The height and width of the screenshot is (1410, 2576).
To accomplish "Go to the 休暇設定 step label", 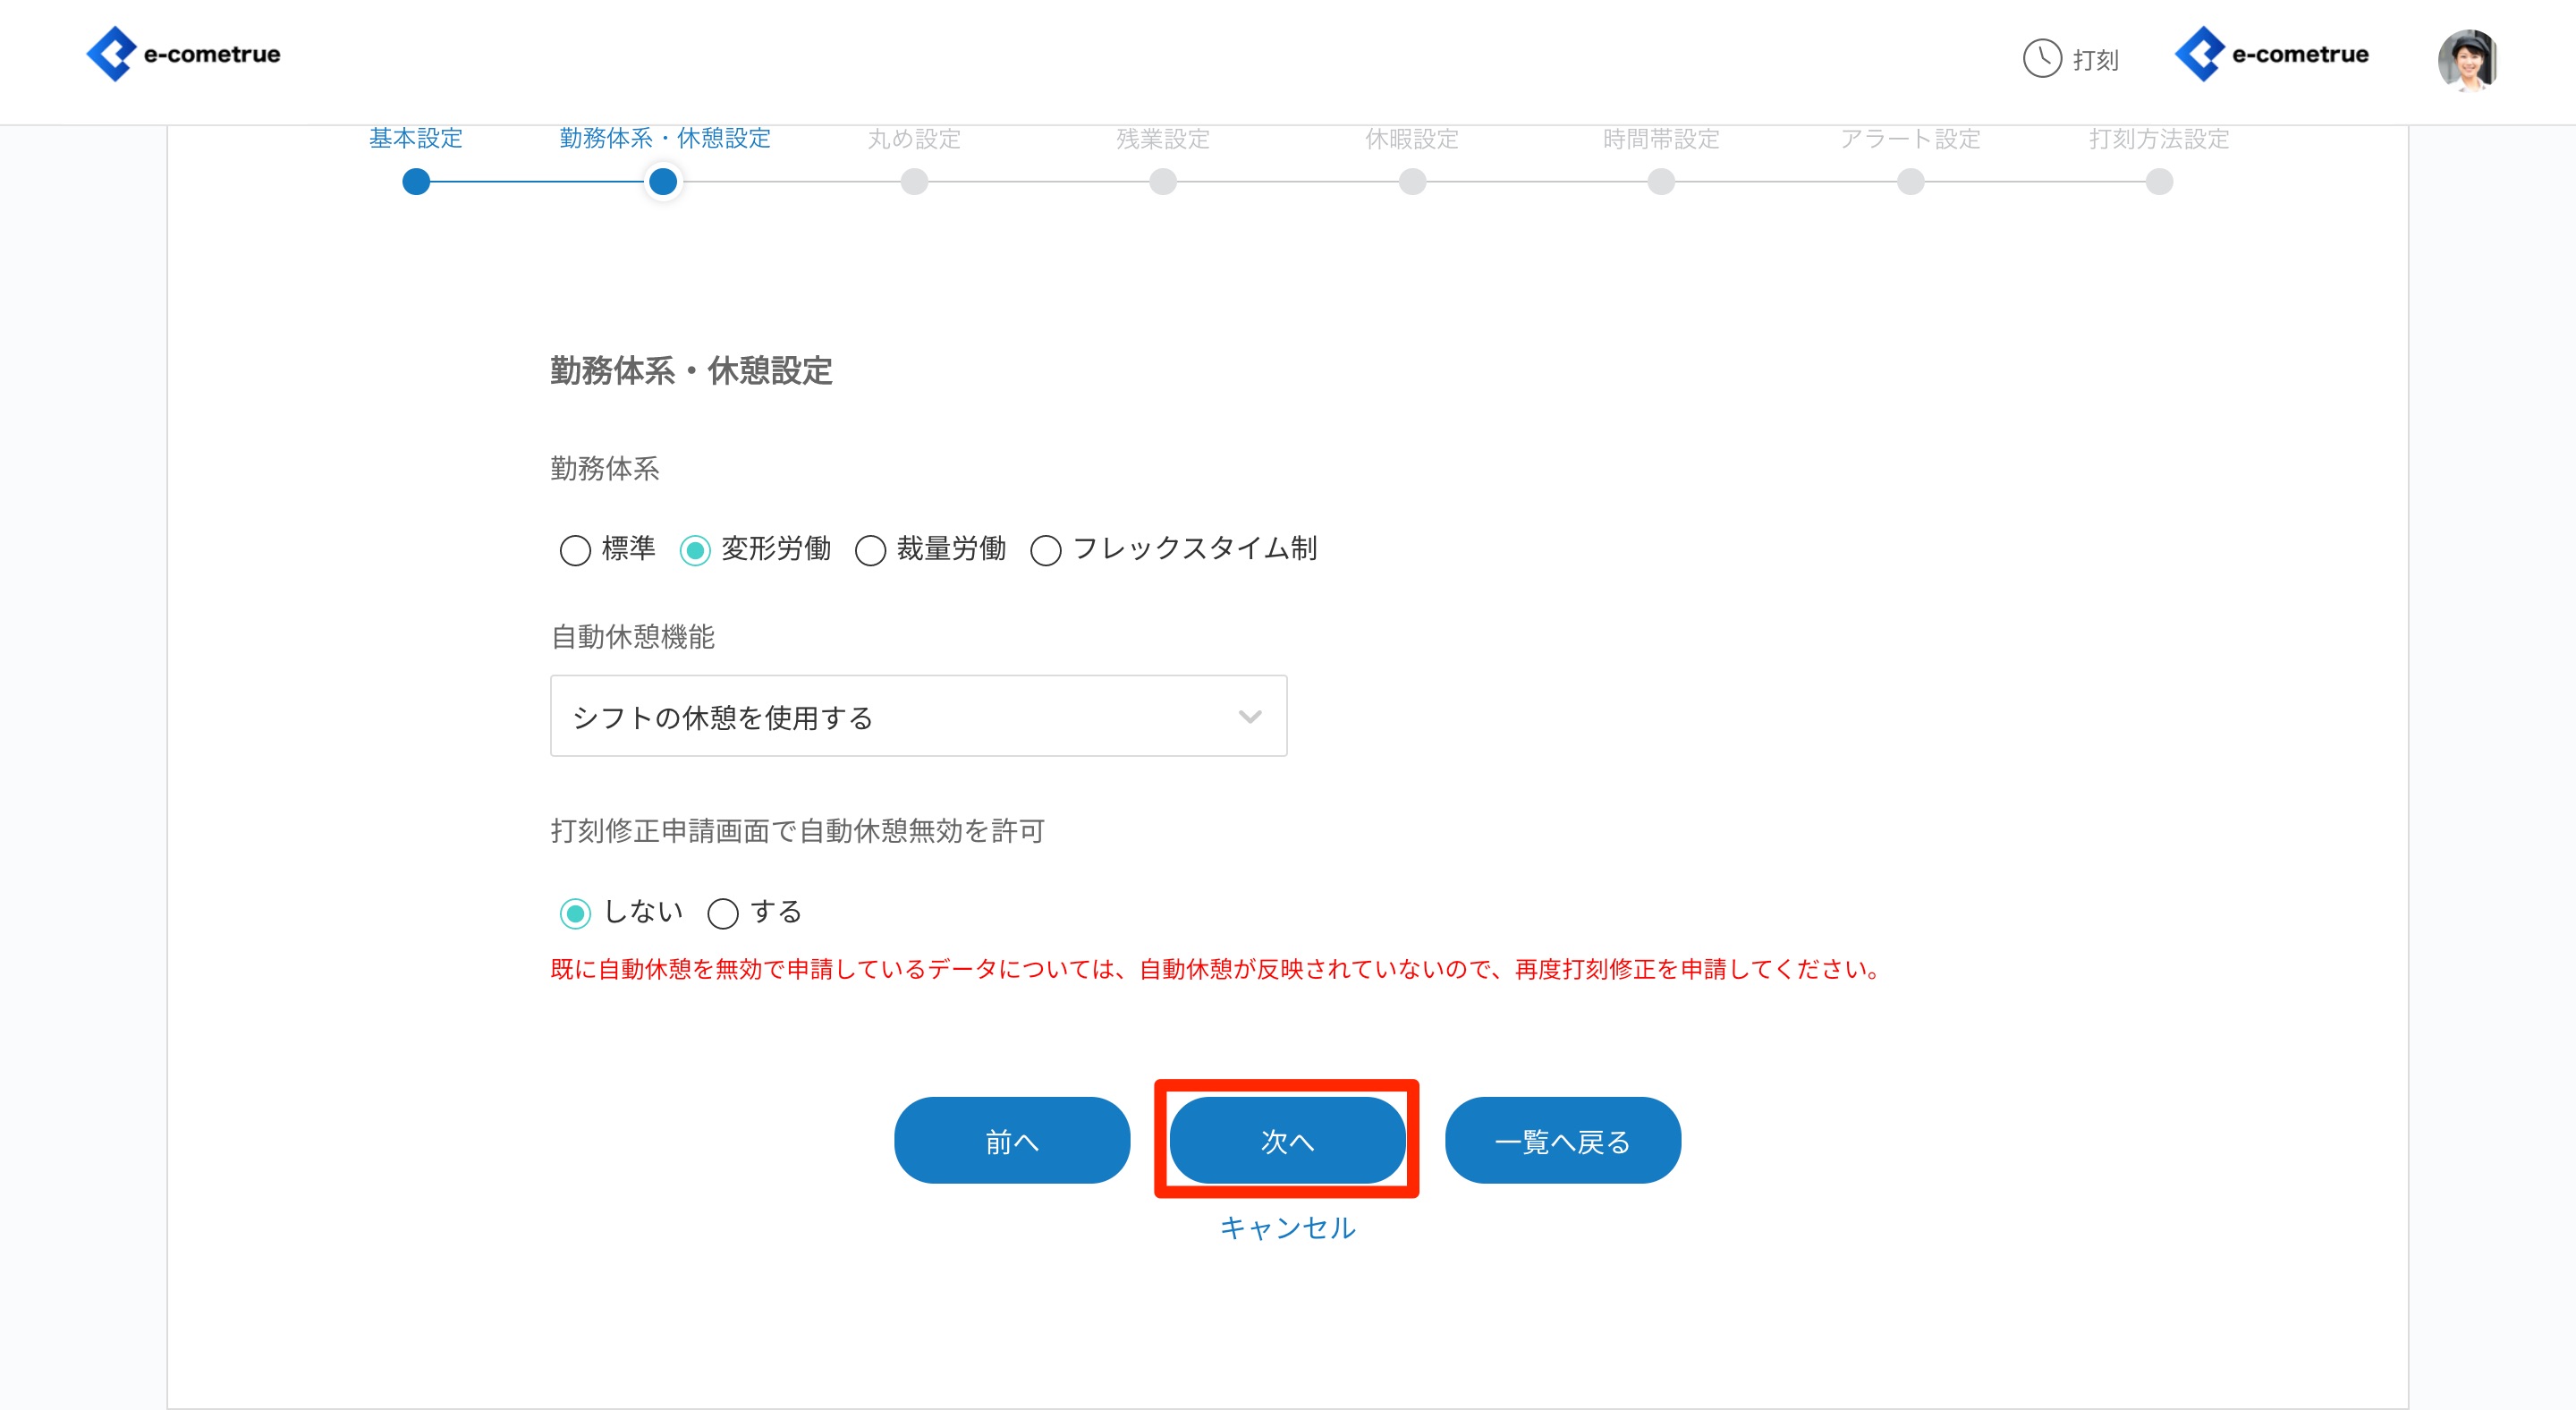I will point(1411,139).
